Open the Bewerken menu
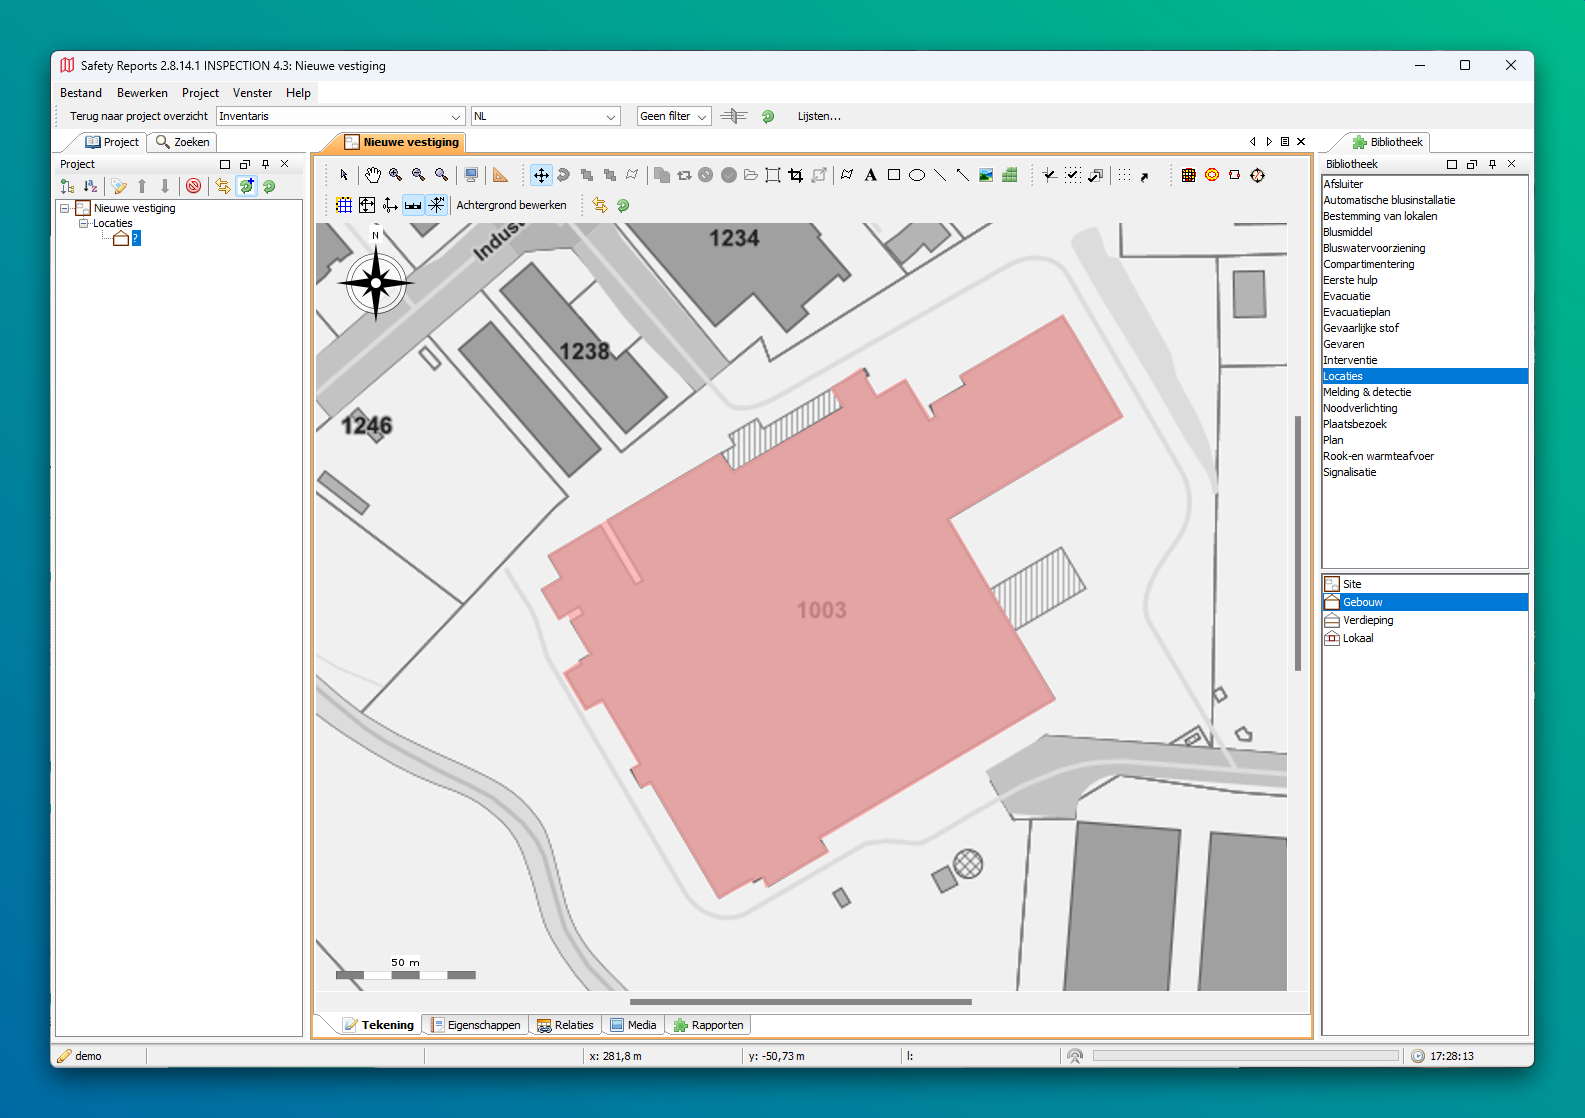This screenshot has width=1585, height=1118. point(142,93)
